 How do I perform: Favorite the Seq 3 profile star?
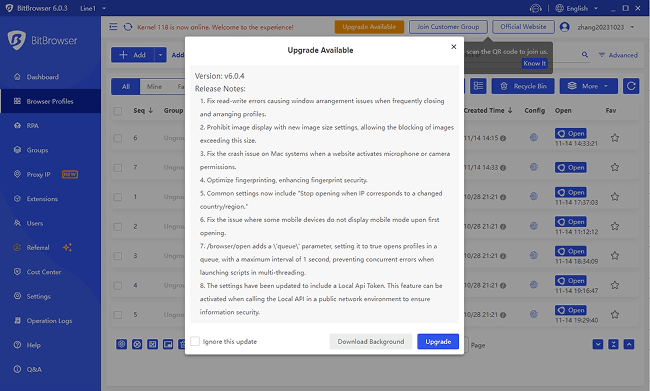pos(615,255)
